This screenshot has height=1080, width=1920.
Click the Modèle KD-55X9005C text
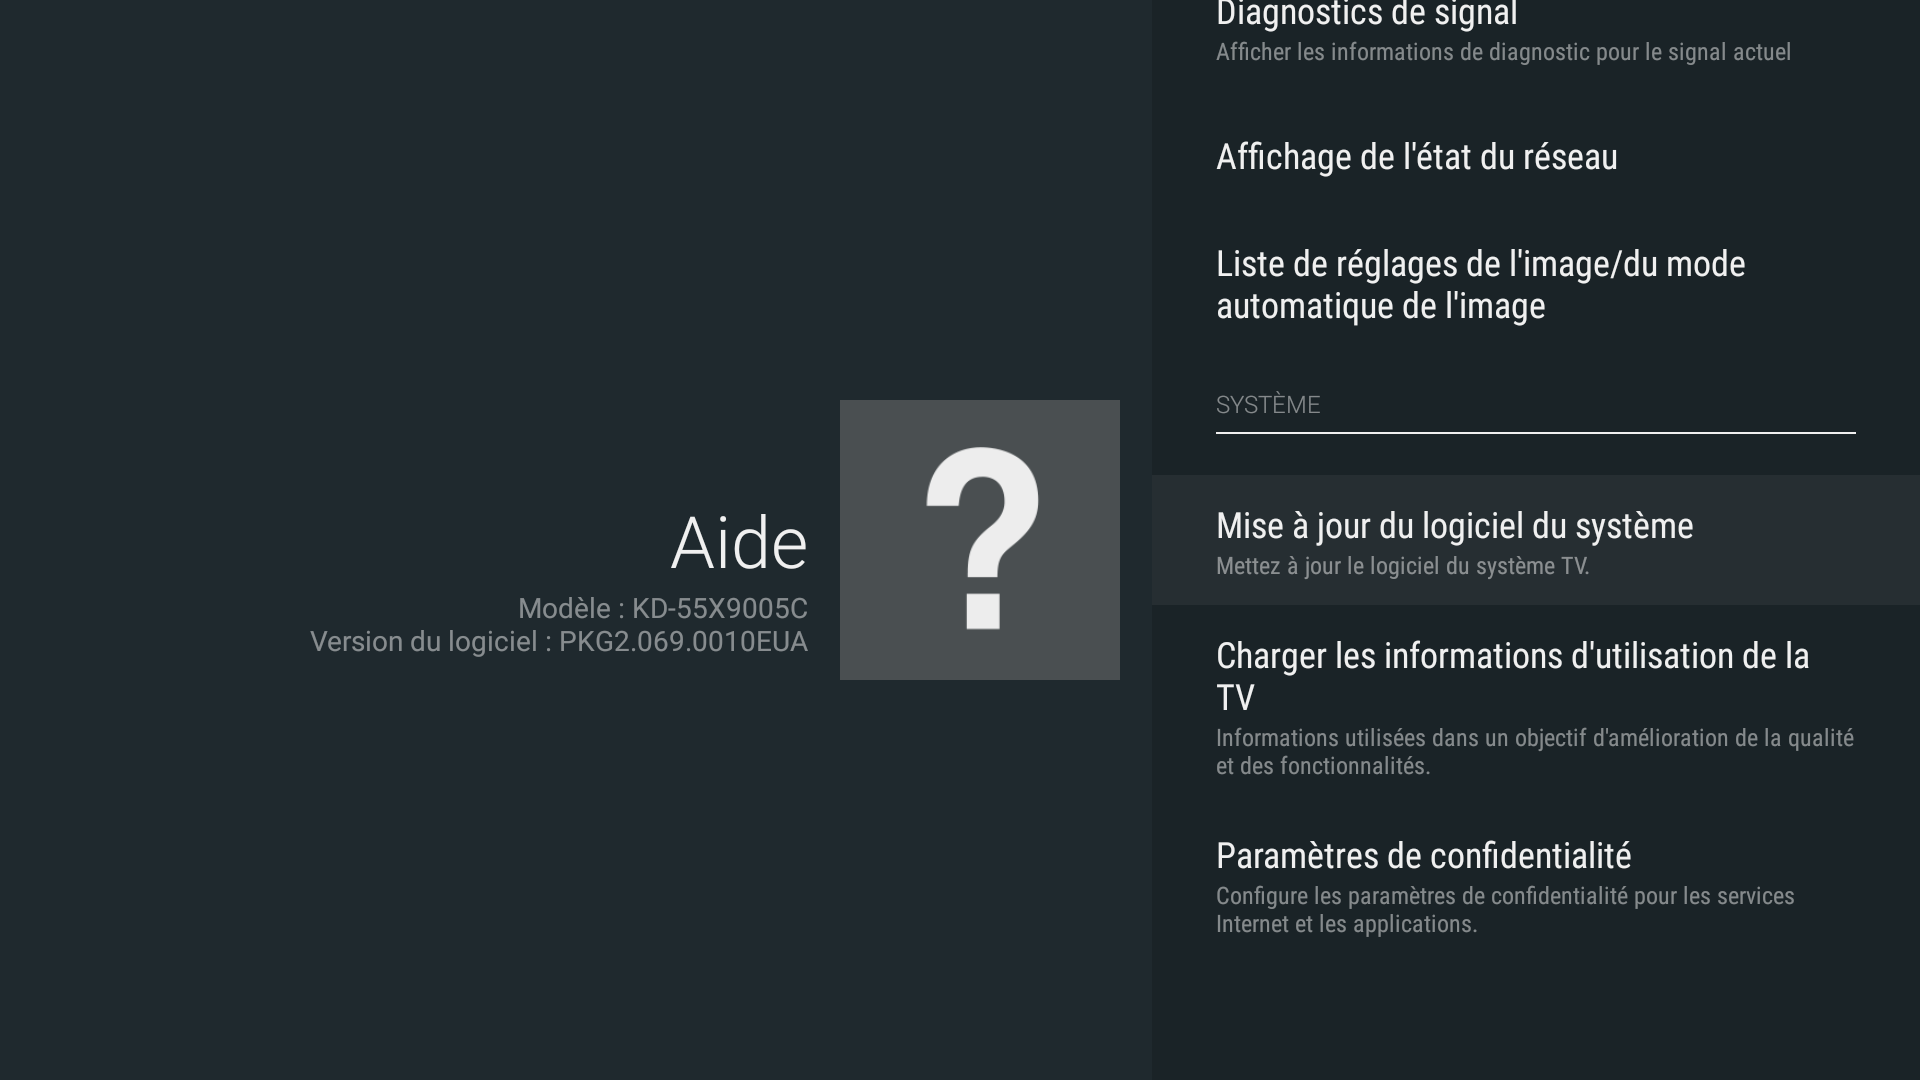662,609
